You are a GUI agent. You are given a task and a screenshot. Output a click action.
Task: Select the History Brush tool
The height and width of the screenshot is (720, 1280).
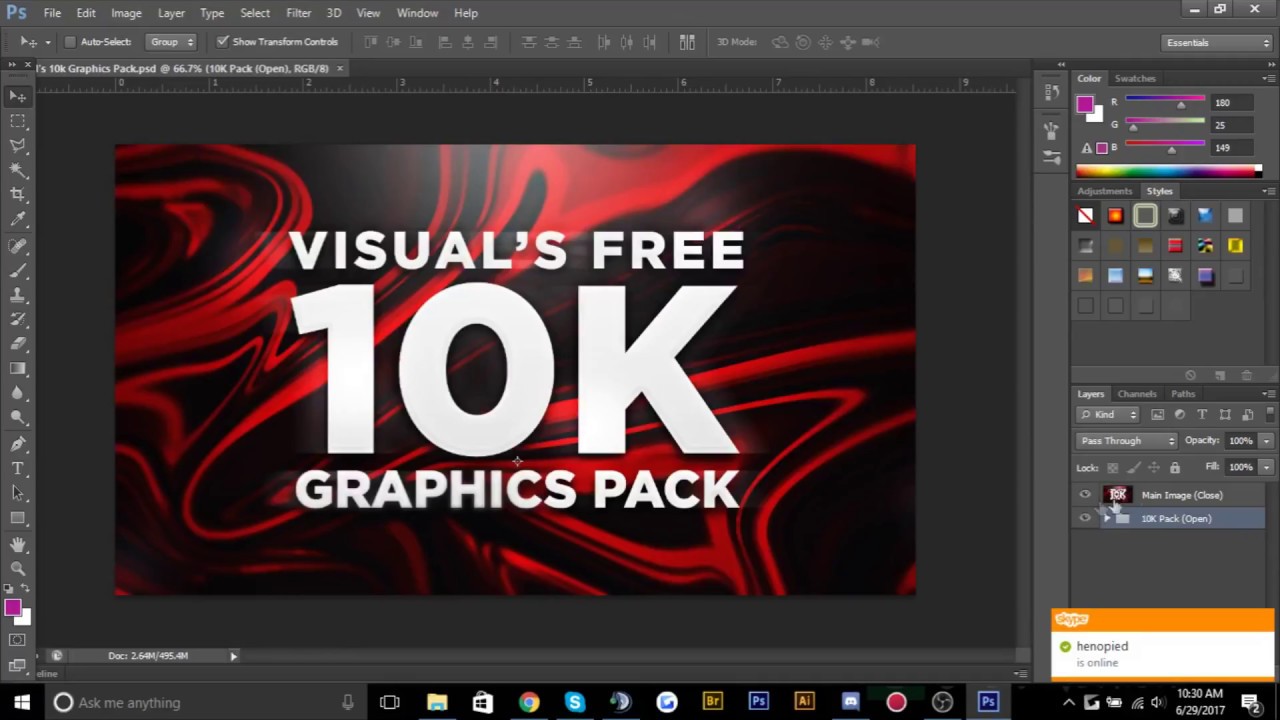[18, 320]
